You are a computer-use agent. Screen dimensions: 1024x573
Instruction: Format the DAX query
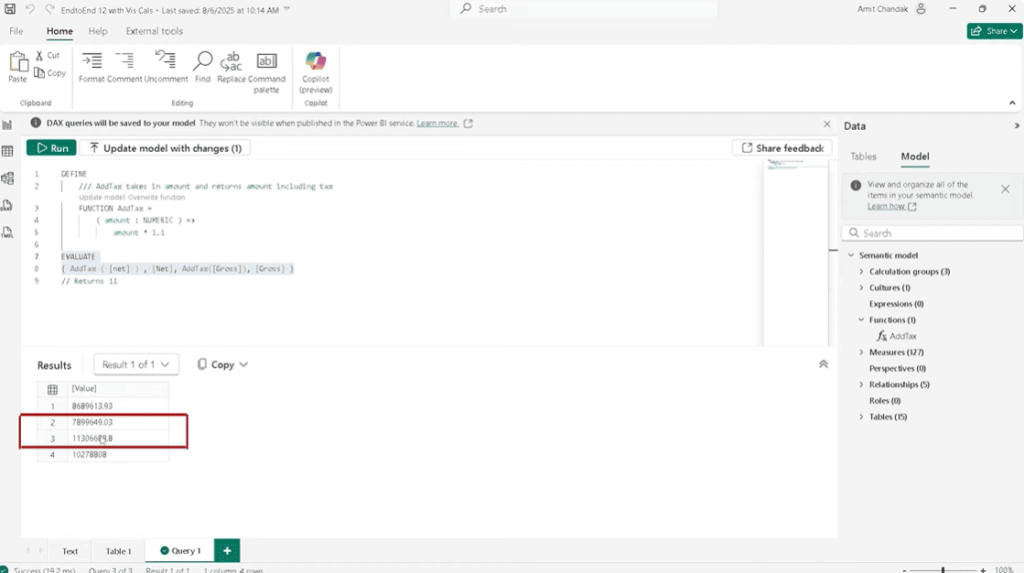pos(91,67)
